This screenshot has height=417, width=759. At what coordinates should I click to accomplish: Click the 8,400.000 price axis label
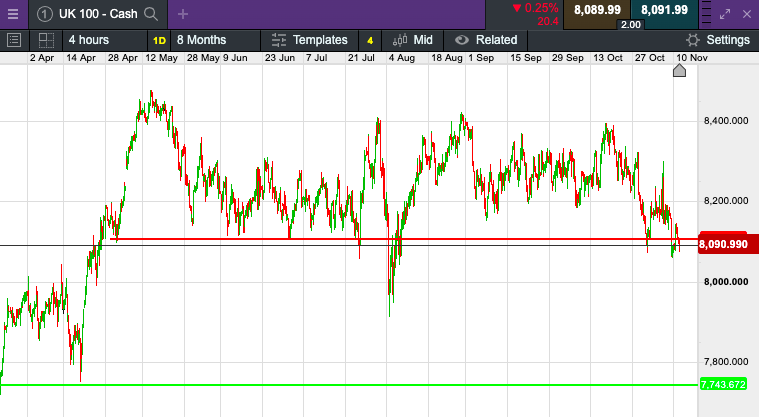(726, 121)
